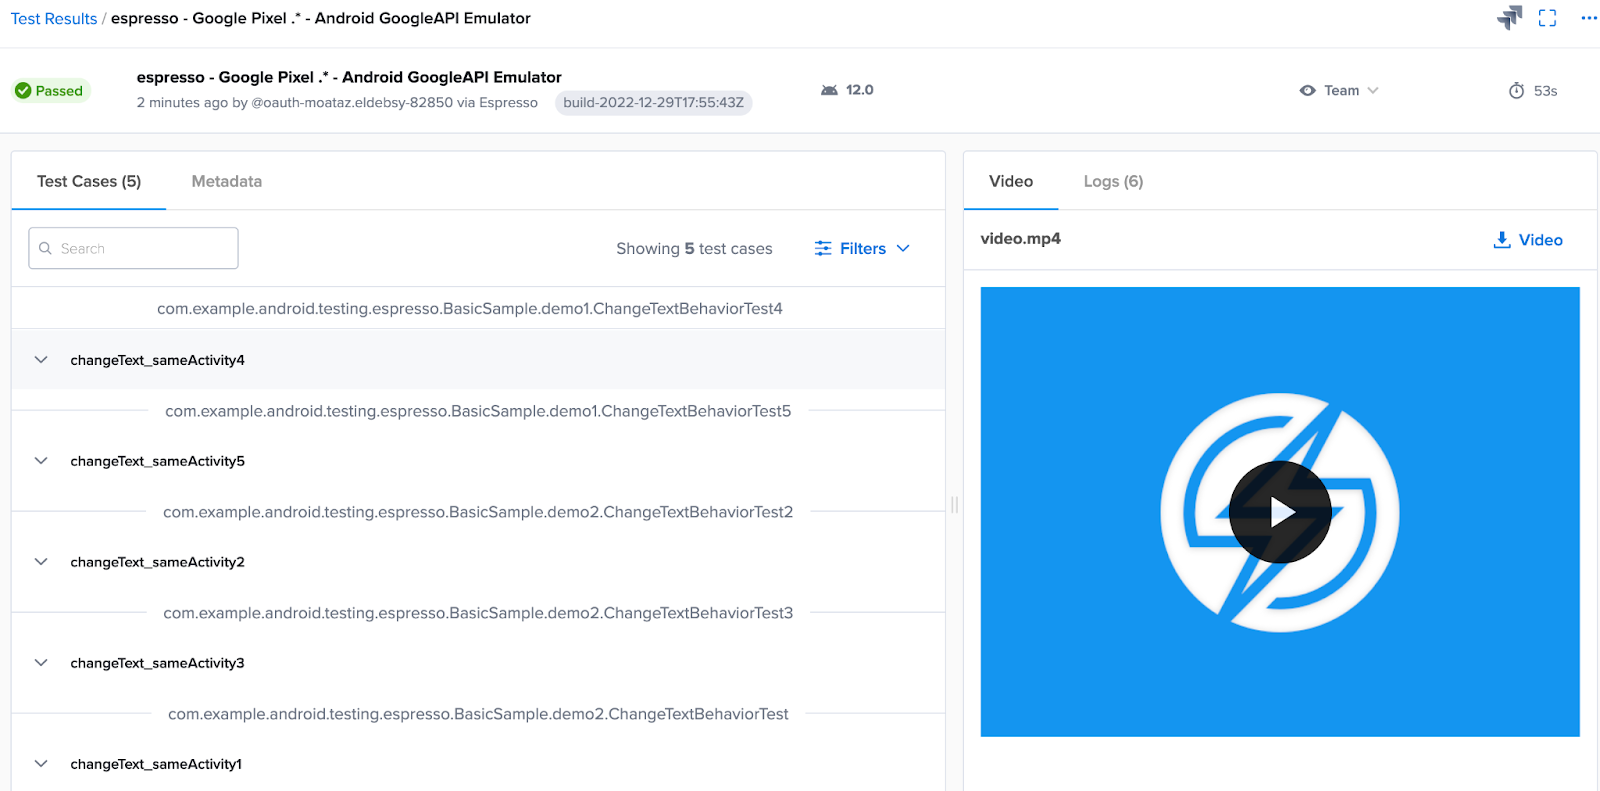Click the magnifier icon in search box
The image size is (1600, 791).
tap(45, 248)
